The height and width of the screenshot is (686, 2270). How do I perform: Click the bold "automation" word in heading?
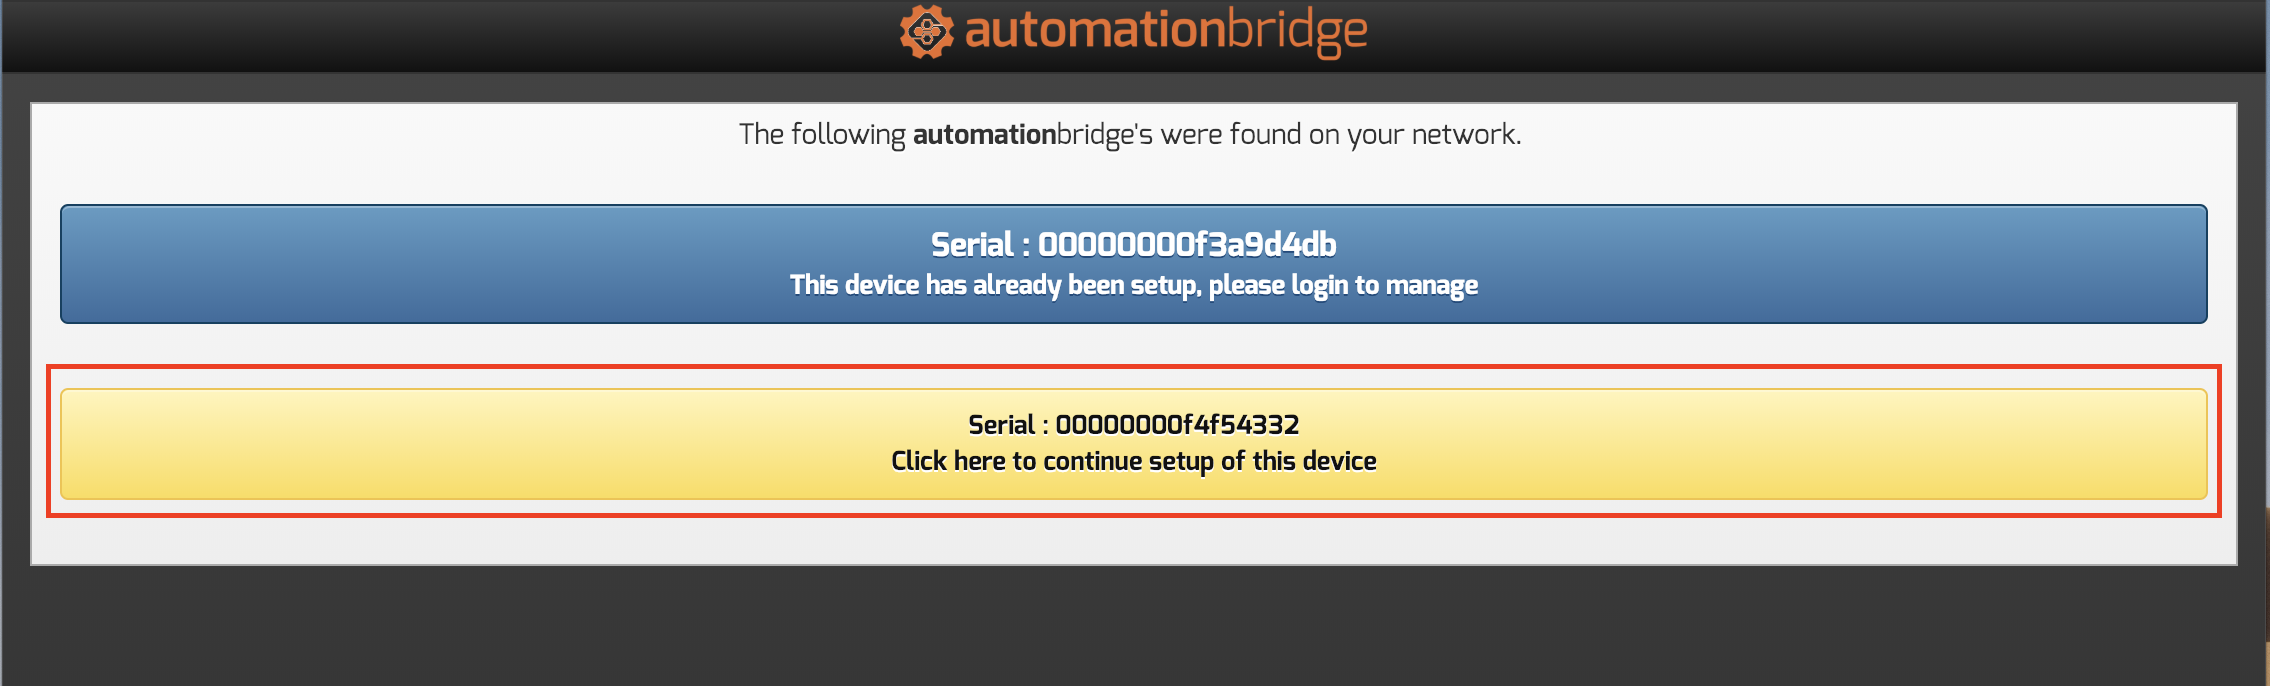click(x=984, y=134)
